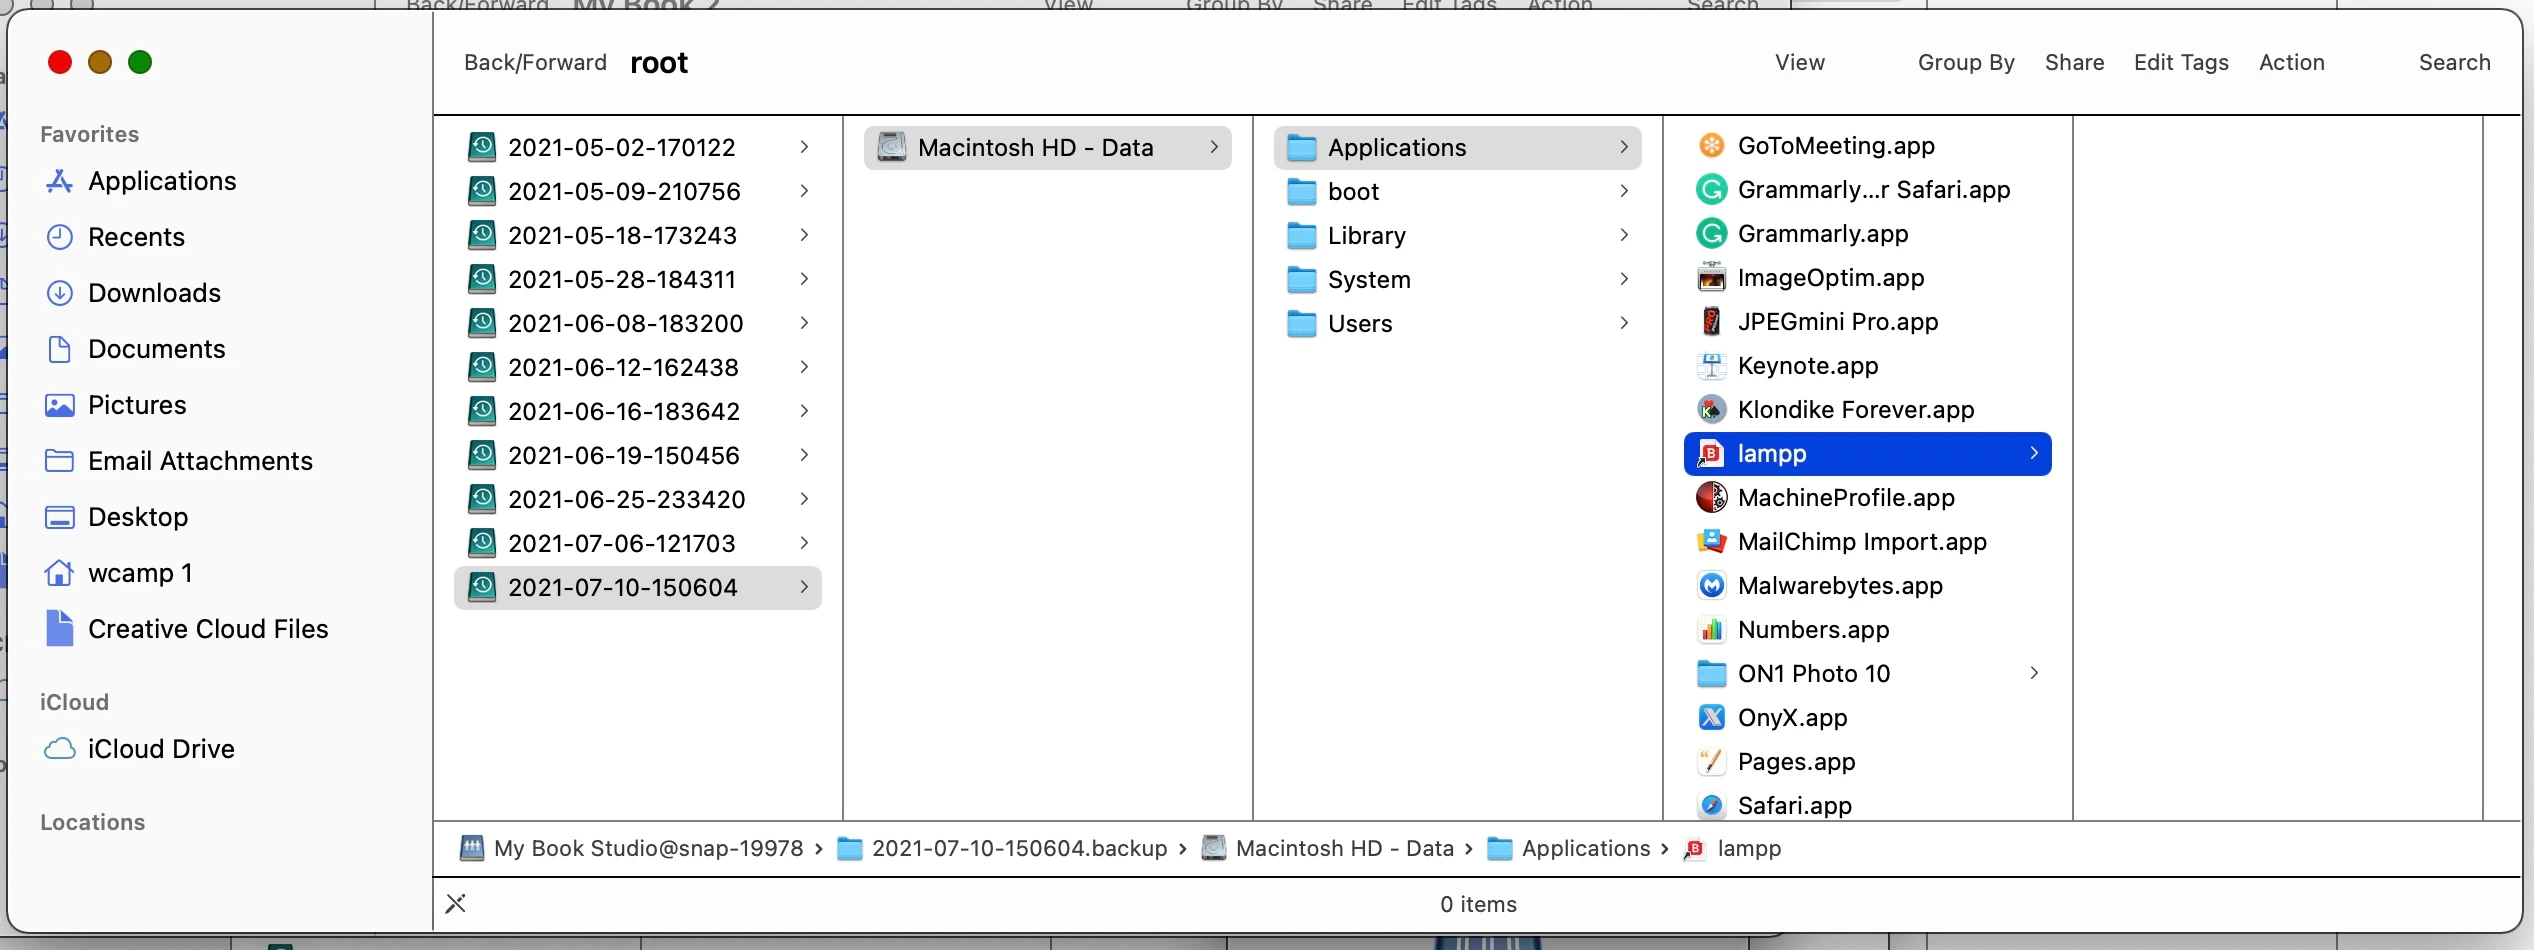Click the Back/Forward control

pos(535,62)
